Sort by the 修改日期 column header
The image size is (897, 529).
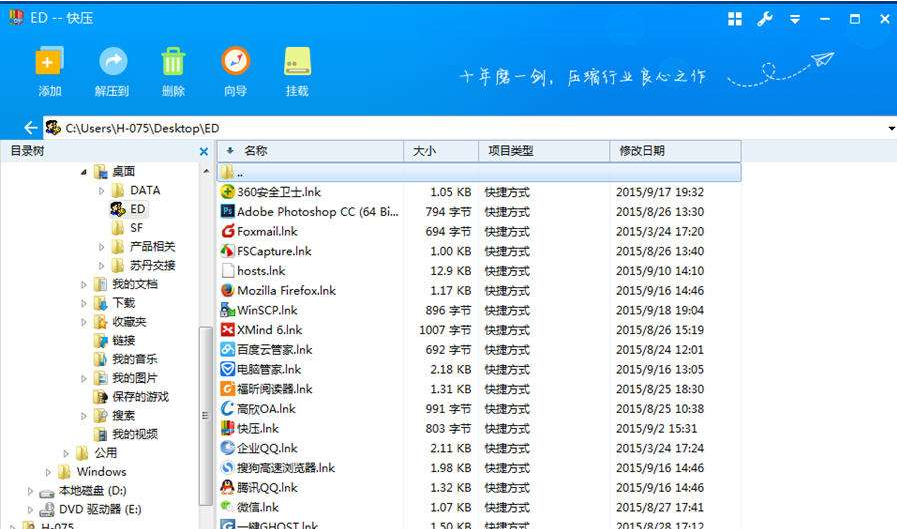point(676,151)
